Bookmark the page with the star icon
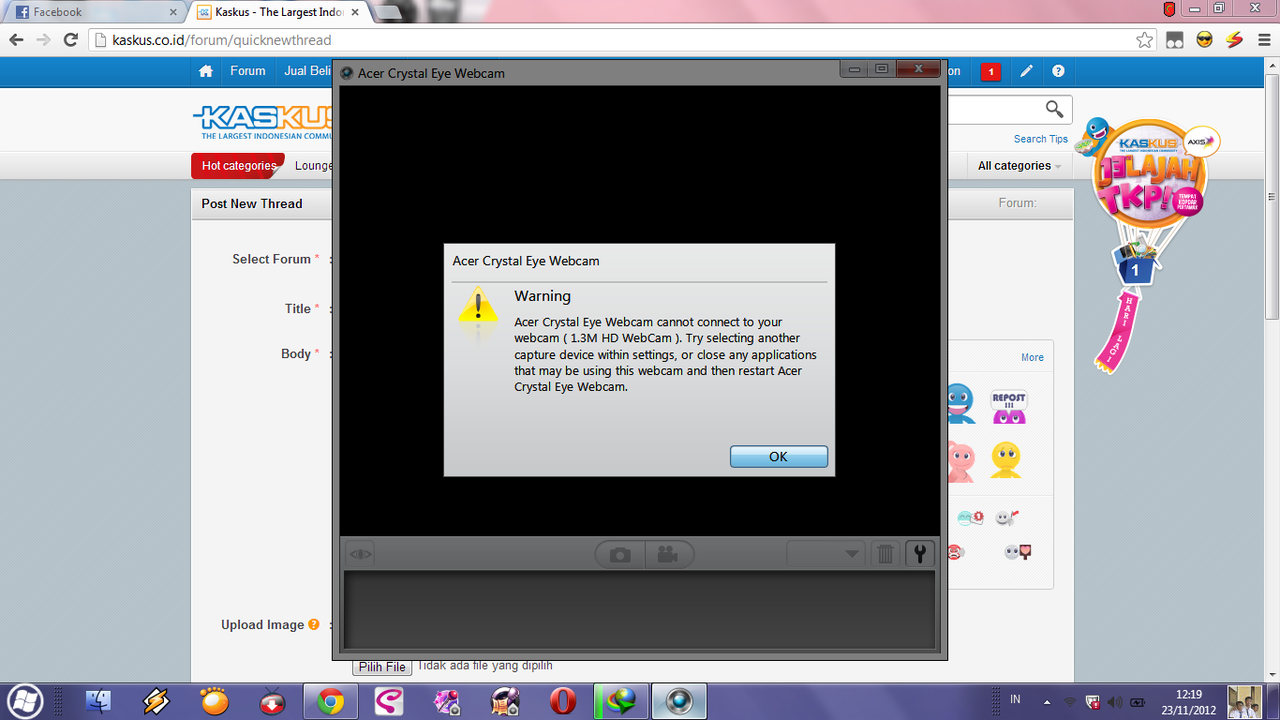 [x=1145, y=40]
